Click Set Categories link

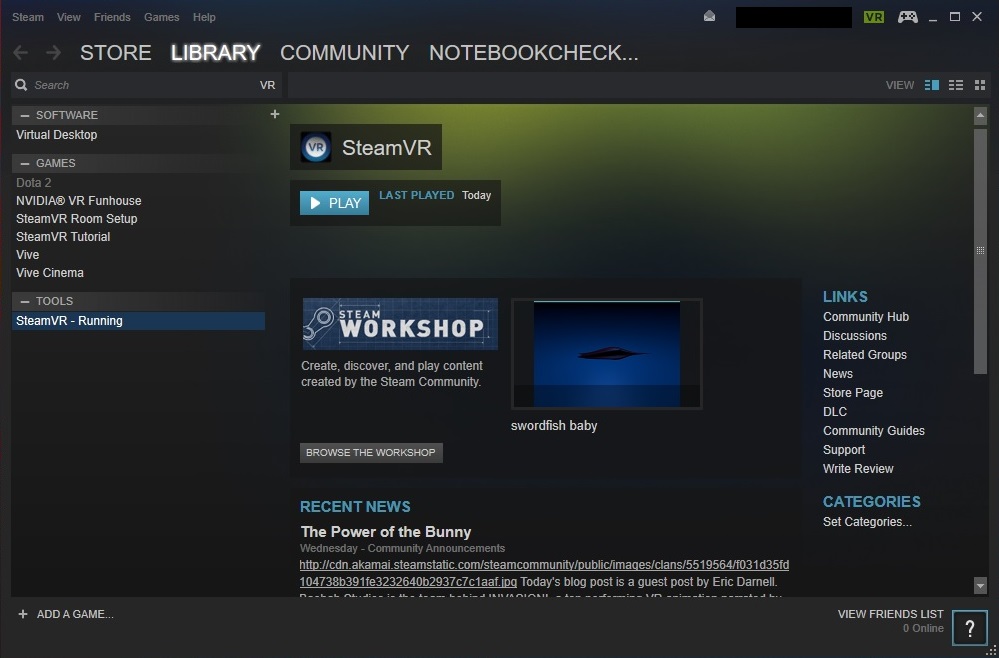pyautogui.click(x=867, y=522)
